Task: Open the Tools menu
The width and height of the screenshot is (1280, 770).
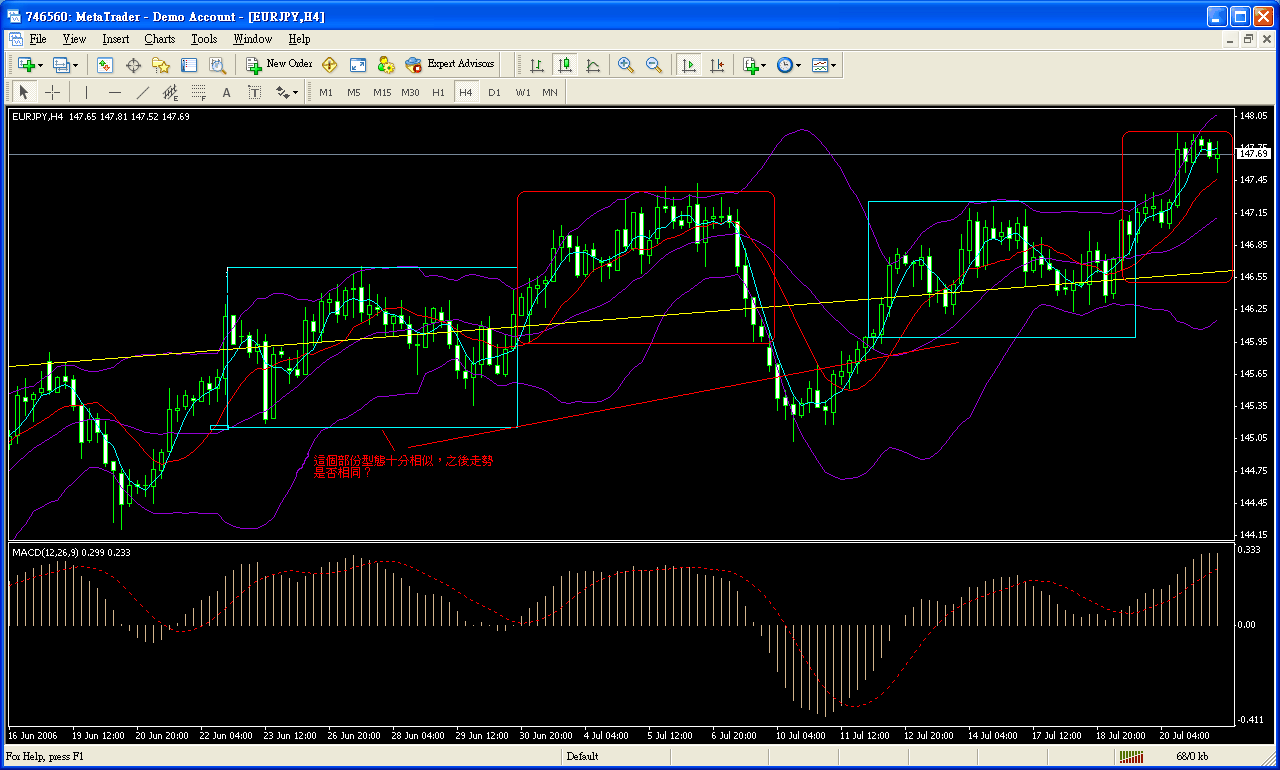Action: pos(204,39)
